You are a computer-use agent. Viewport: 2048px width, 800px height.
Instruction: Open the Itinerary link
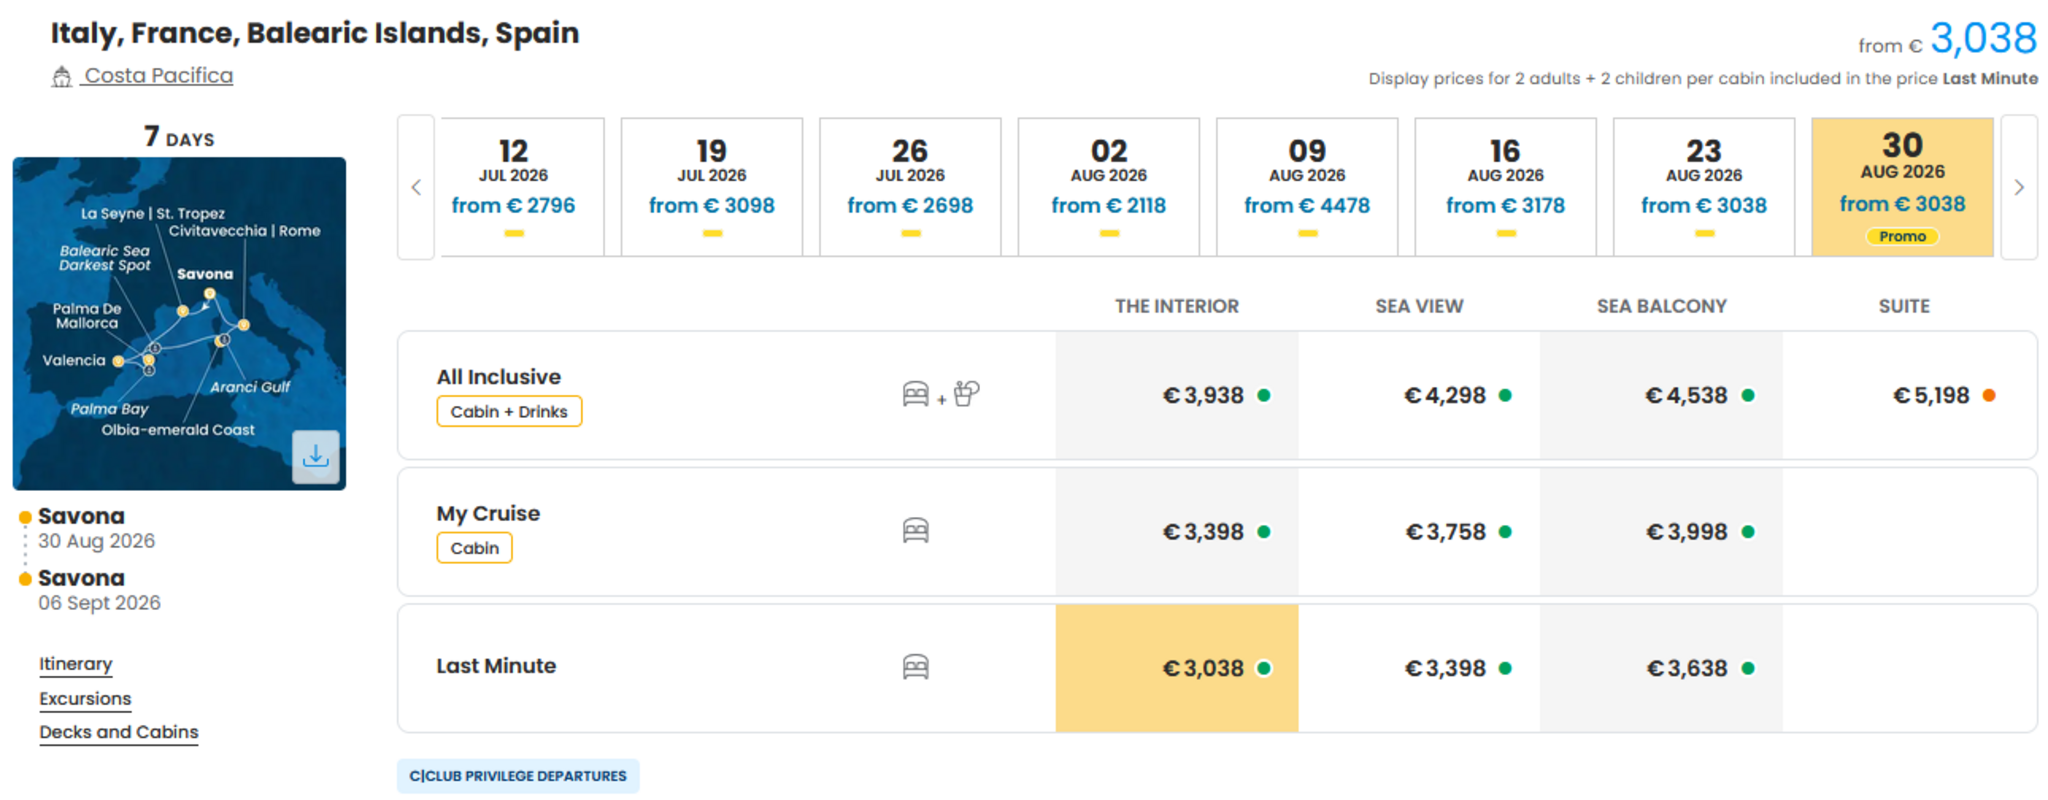tap(76, 664)
